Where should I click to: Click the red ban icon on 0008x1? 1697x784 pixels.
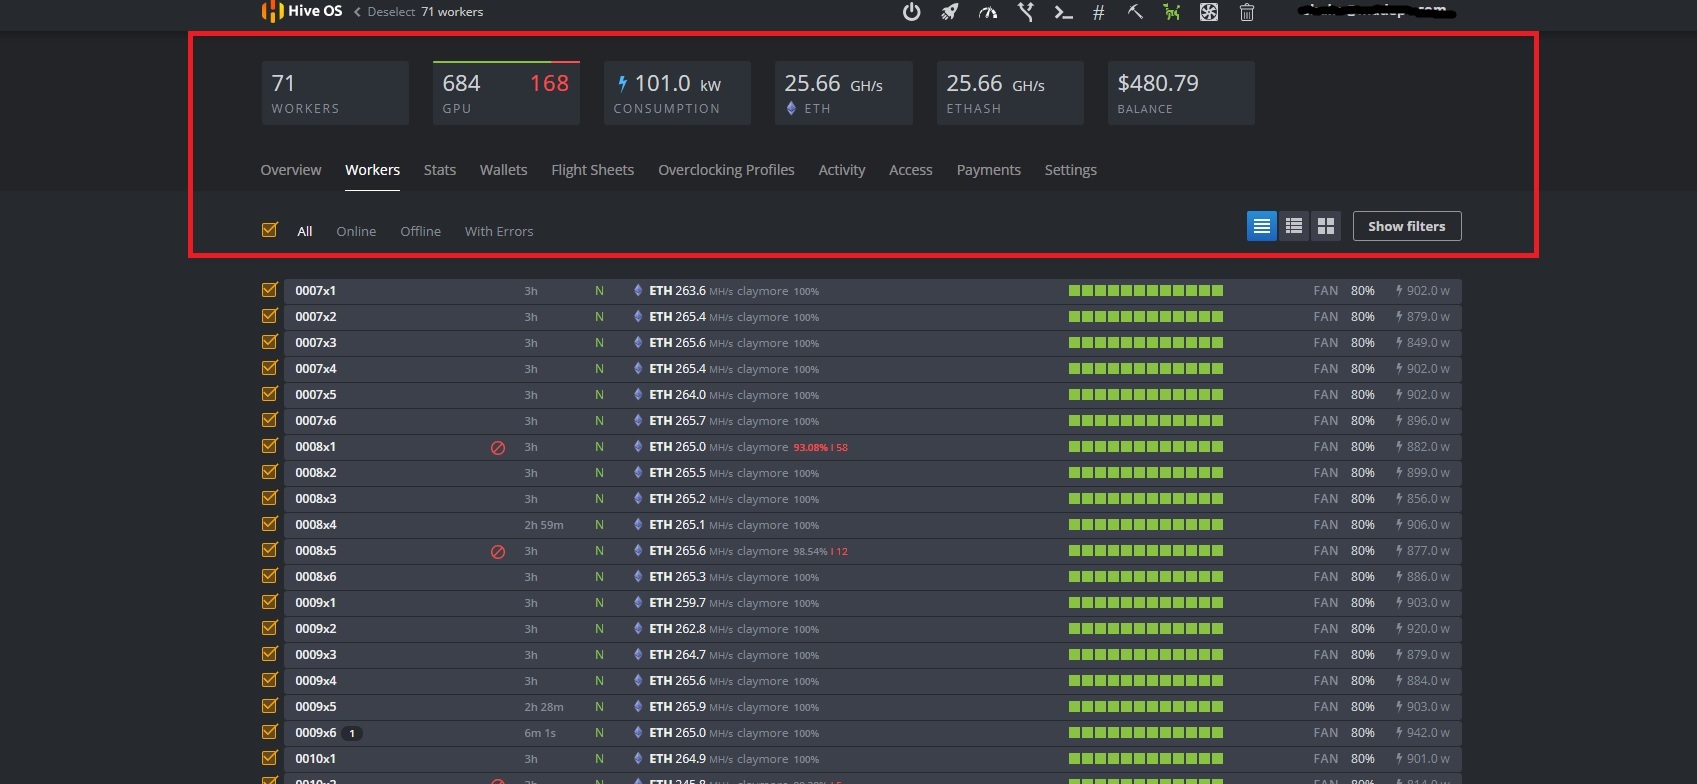coord(498,448)
